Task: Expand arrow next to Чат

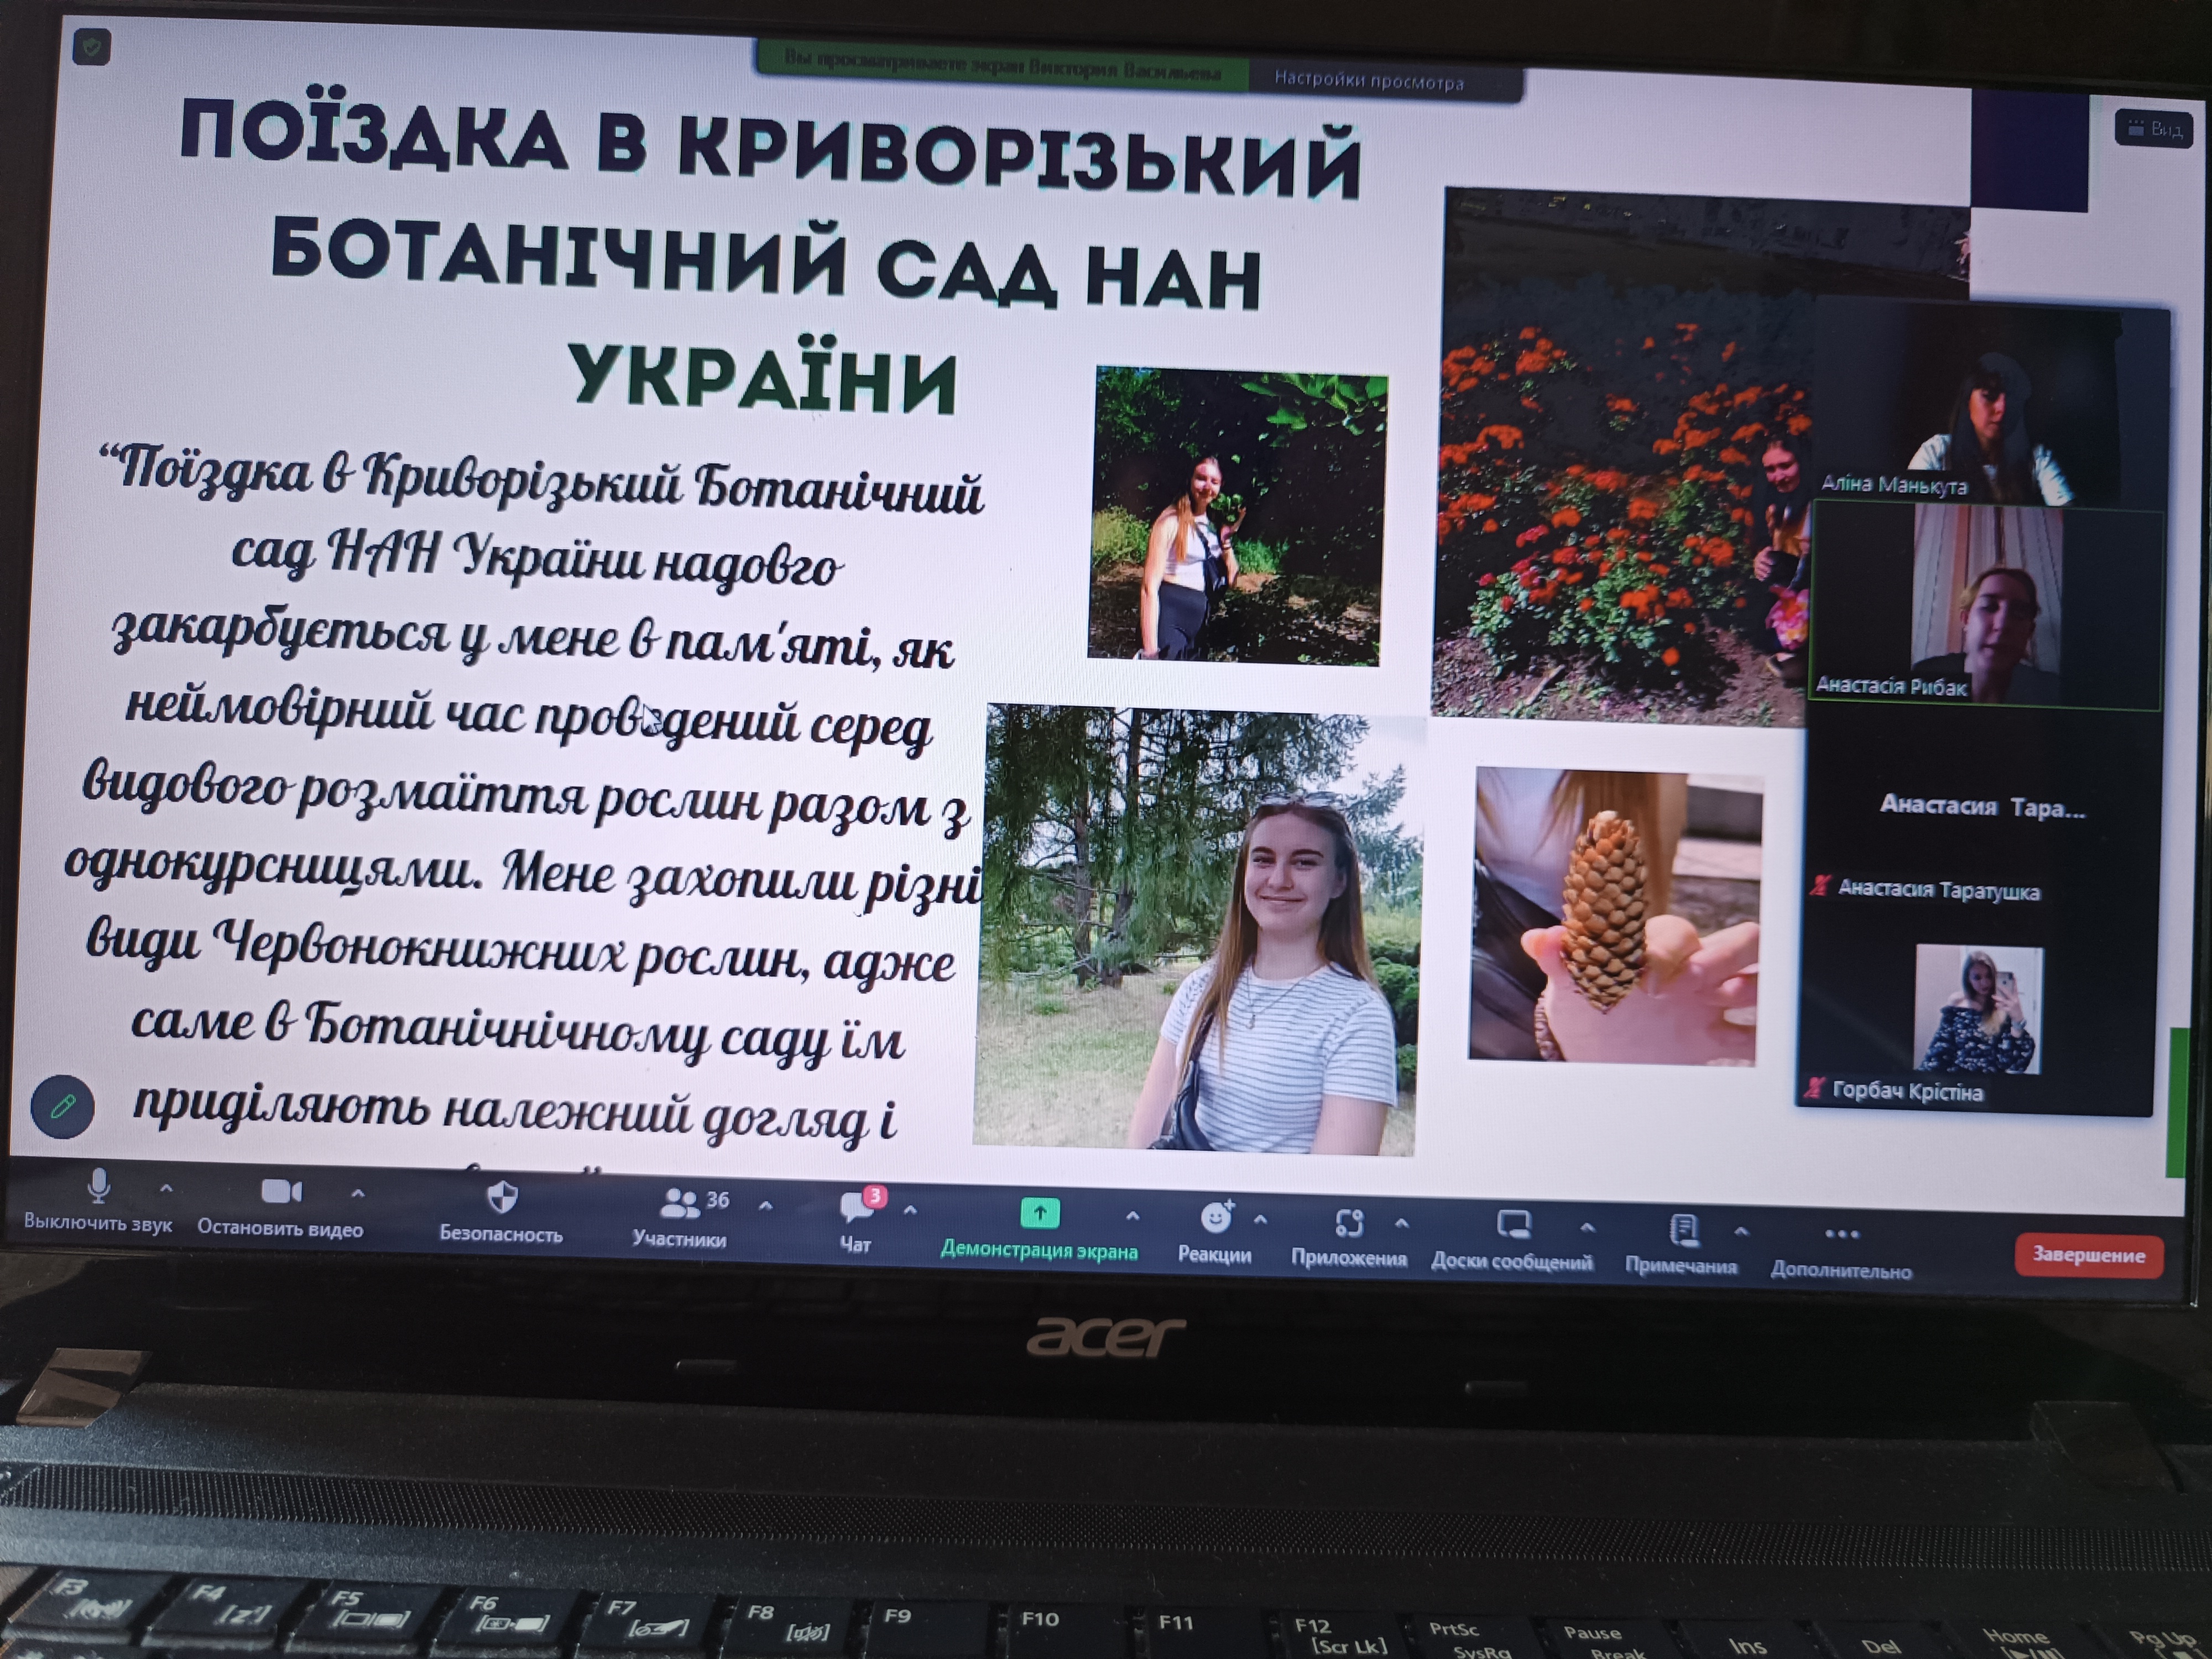Action: tap(910, 1210)
